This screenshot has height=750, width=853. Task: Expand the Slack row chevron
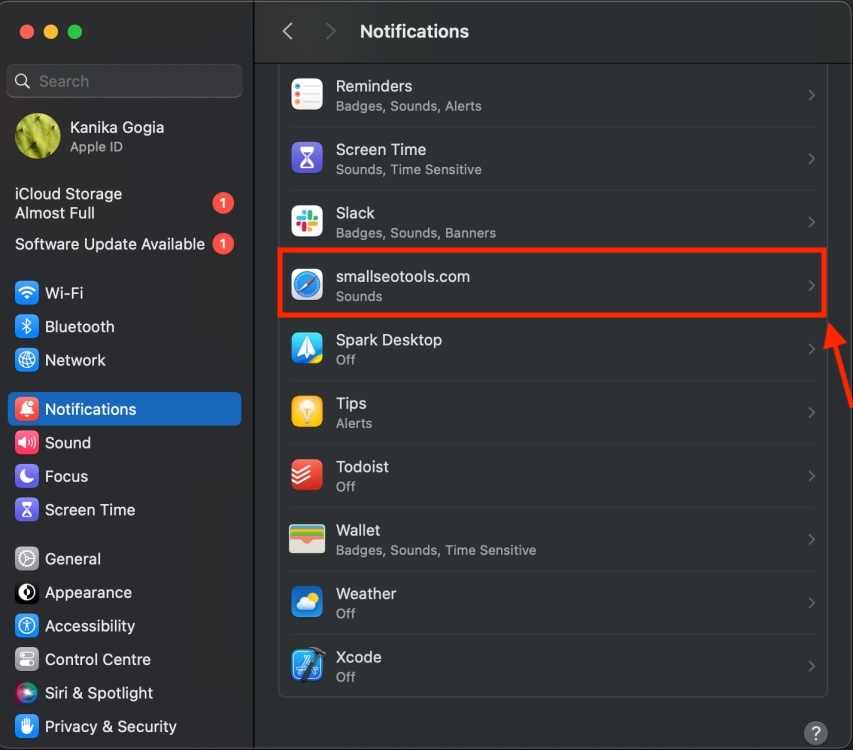812,221
